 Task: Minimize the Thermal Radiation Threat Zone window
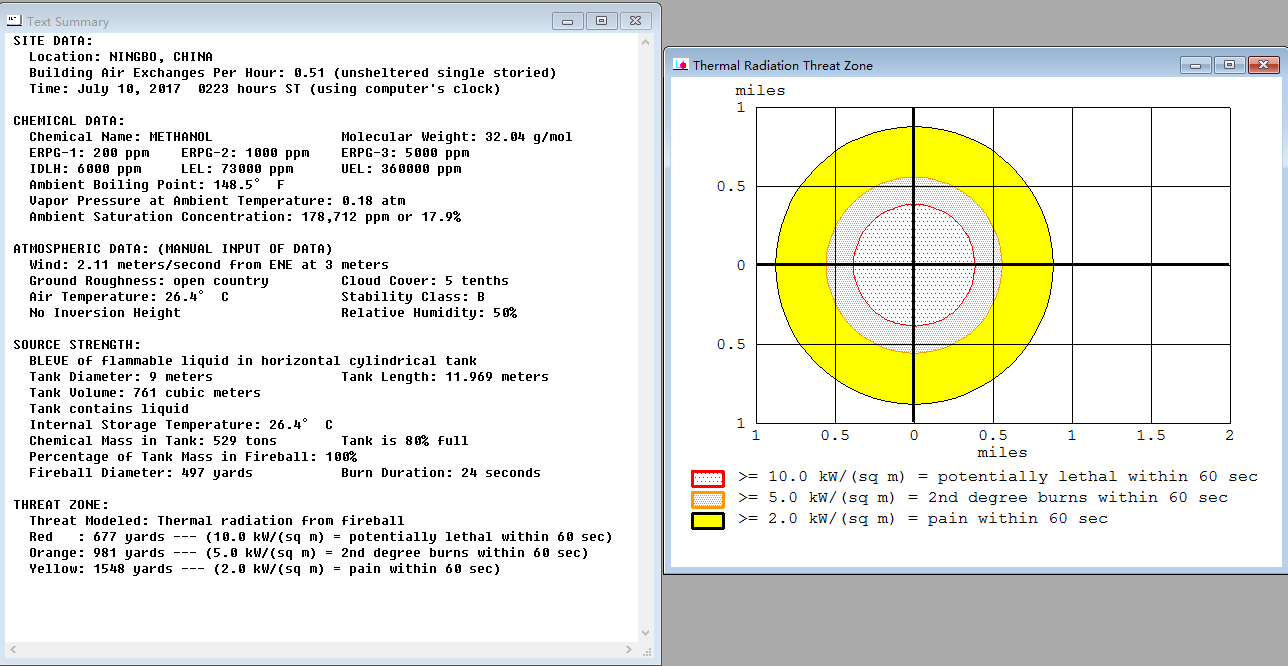[x=1195, y=65]
